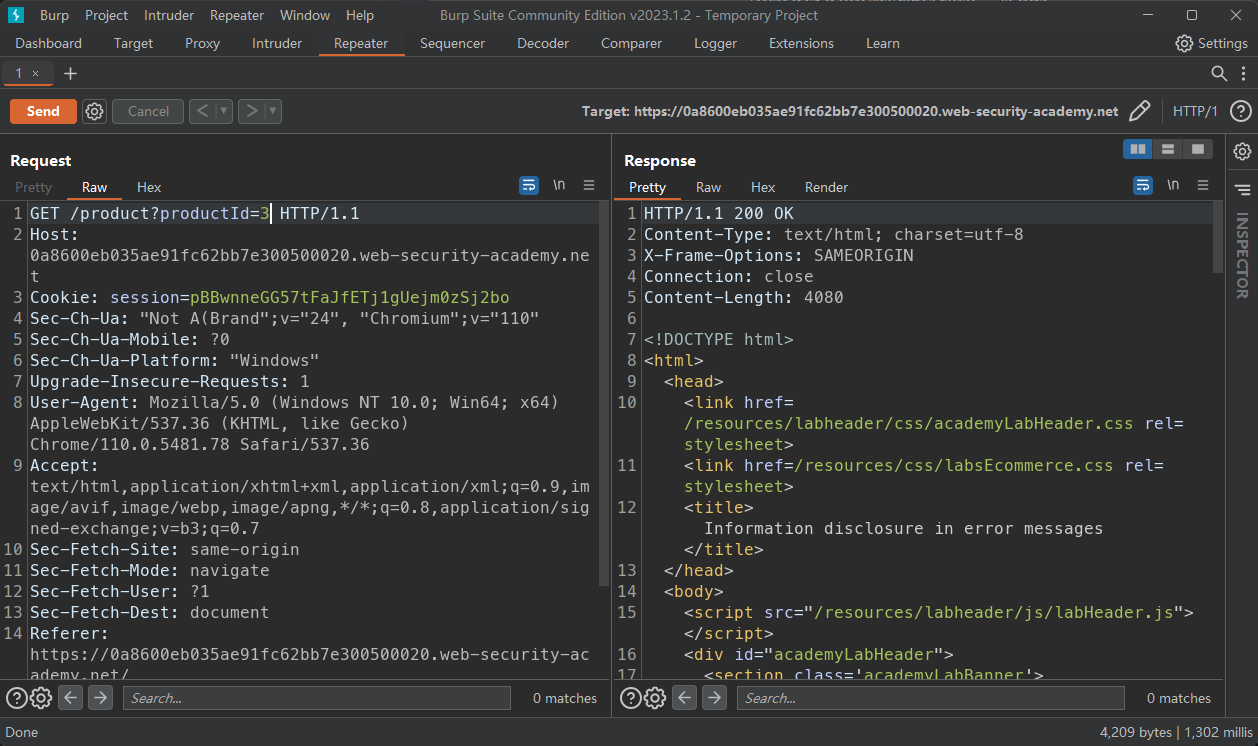
Task: Click the request pane vertical scrollbar
Action: (604, 394)
